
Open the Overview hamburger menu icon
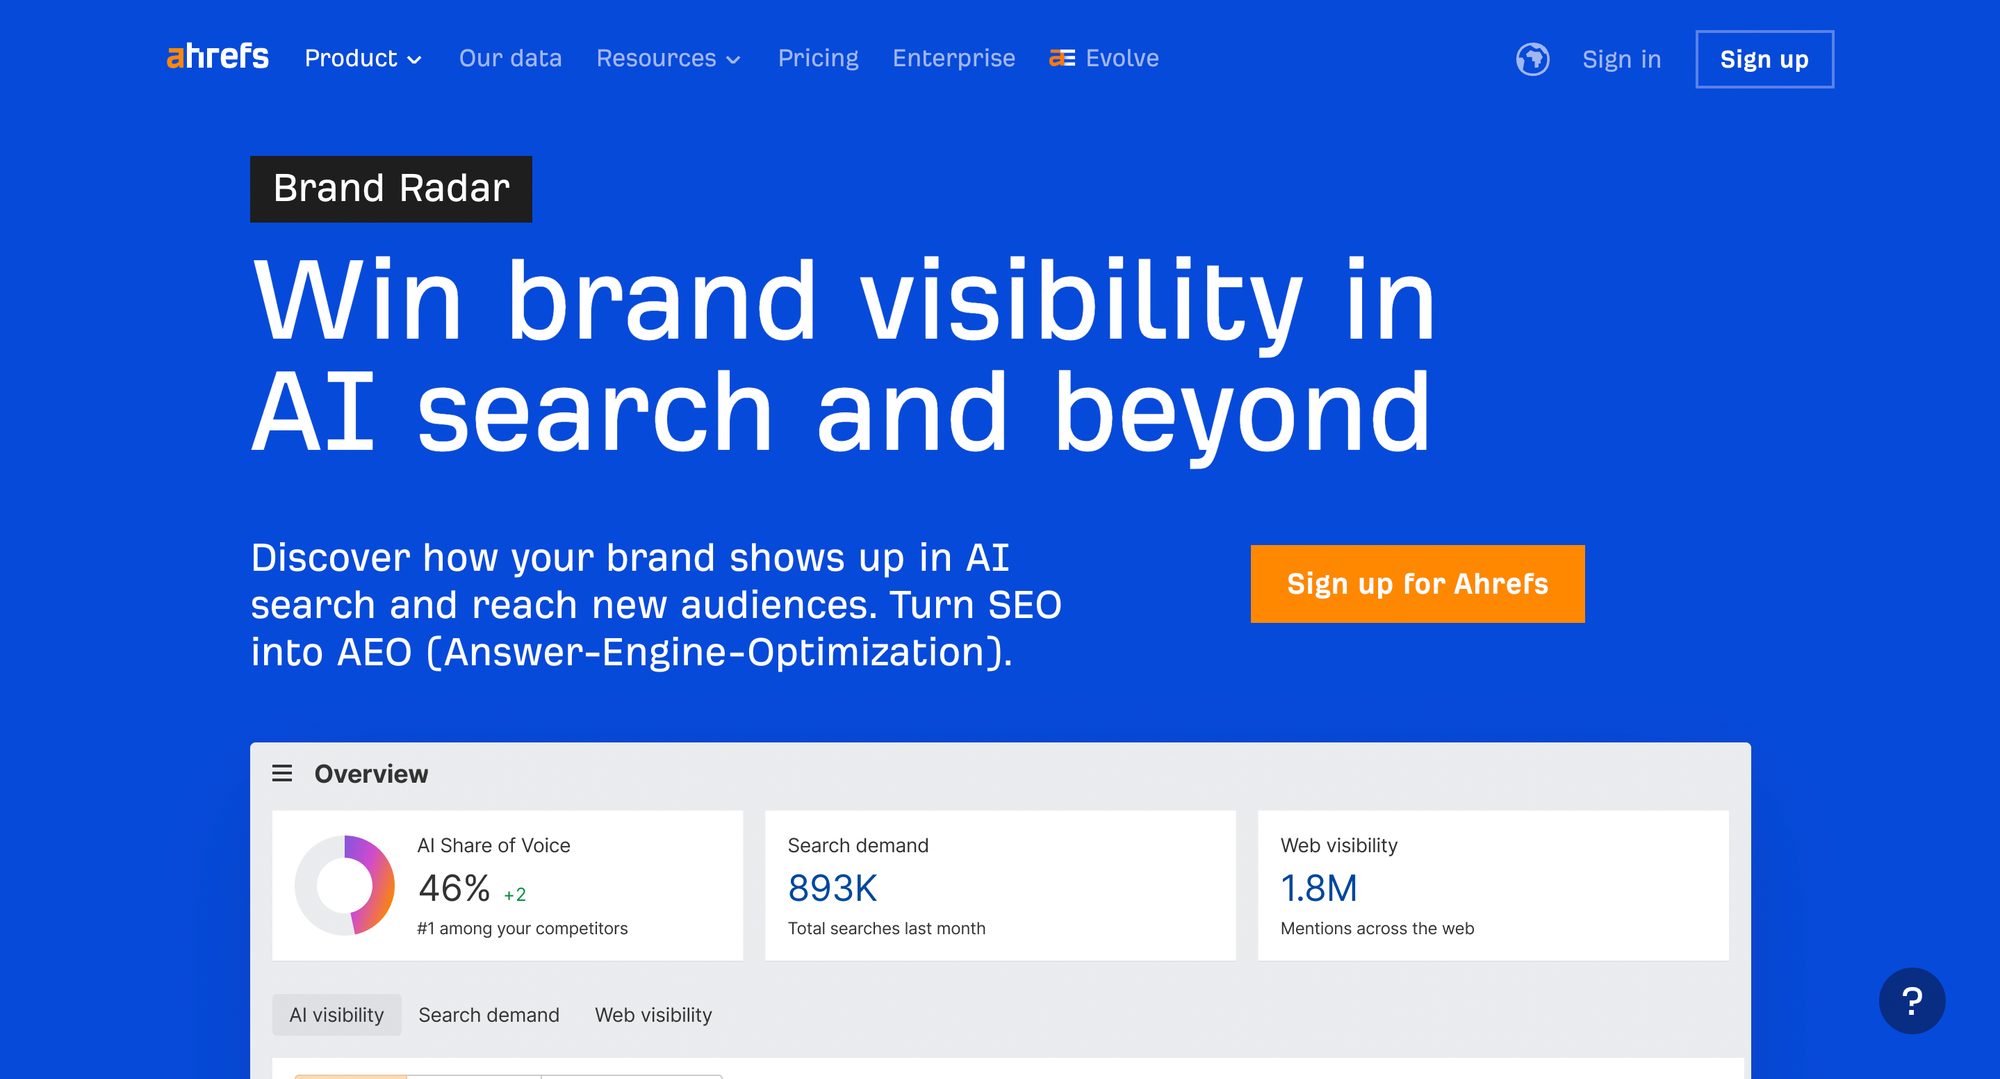pos(282,773)
